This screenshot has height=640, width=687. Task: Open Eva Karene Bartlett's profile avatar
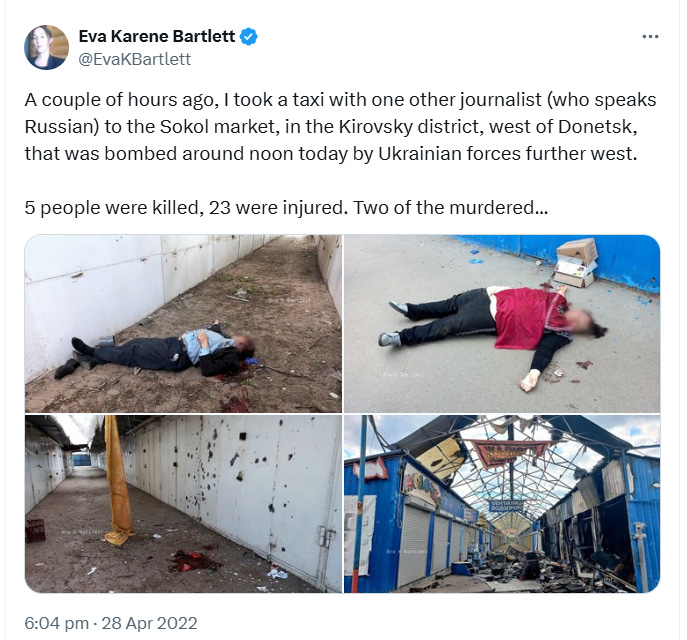click(46, 47)
